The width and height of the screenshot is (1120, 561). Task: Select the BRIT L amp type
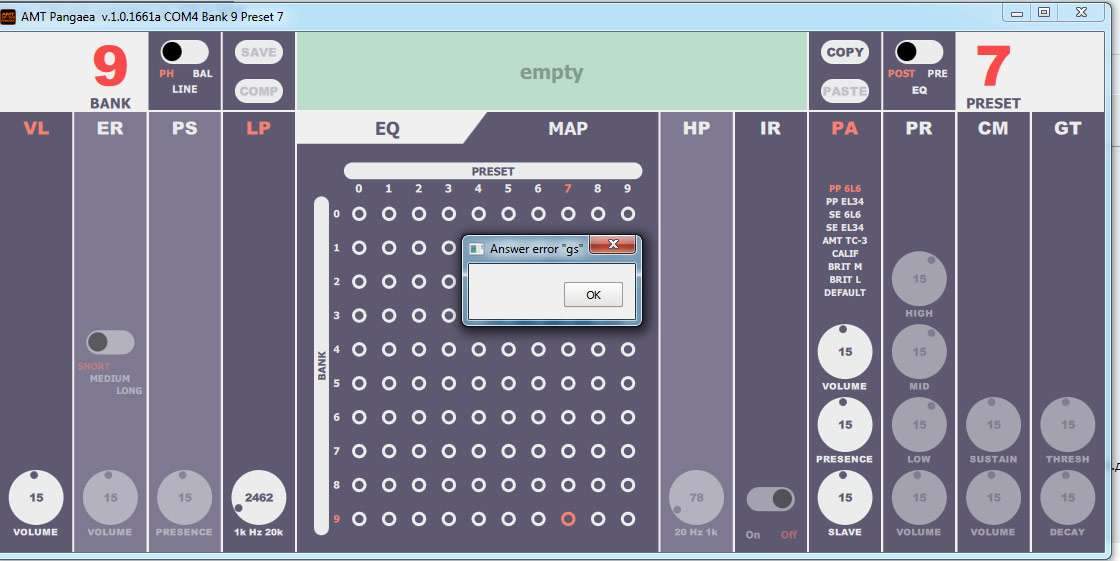[845, 279]
